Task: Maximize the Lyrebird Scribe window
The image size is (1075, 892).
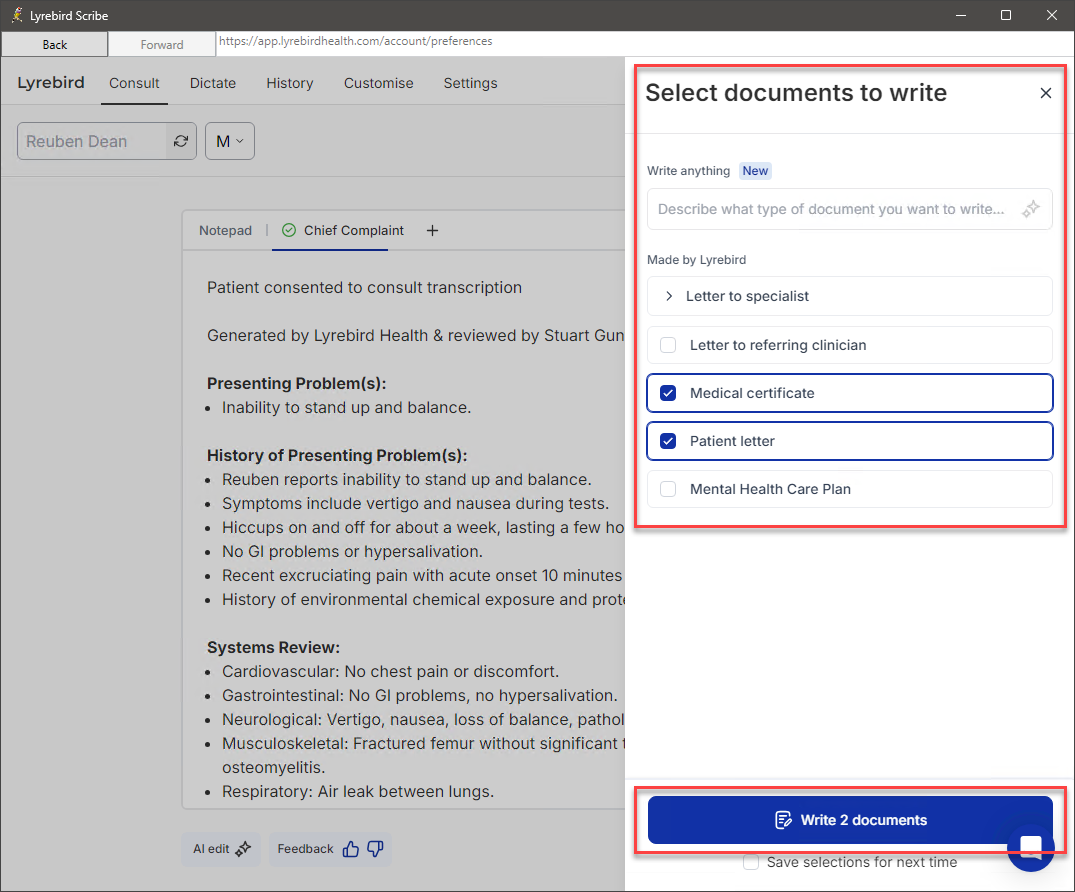Action: 1006,15
